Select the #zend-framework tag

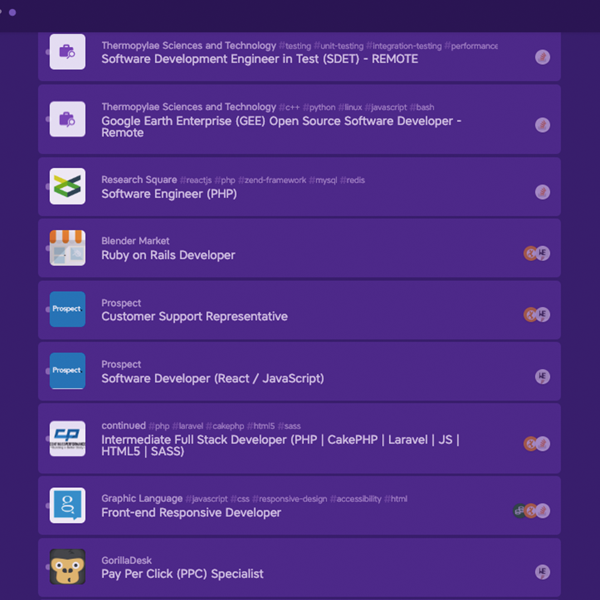pos(272,180)
